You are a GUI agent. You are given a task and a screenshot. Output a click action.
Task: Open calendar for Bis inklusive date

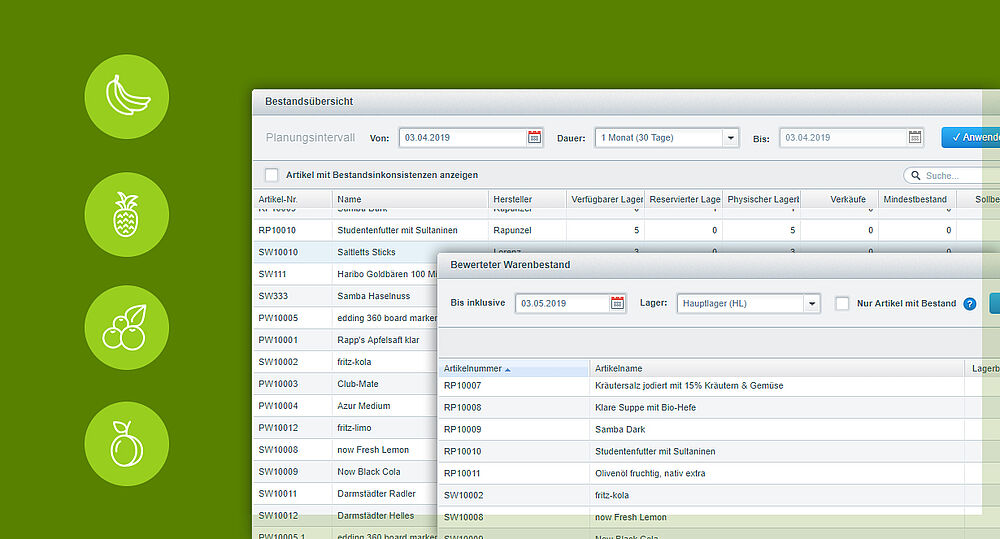pyautogui.click(x=617, y=303)
